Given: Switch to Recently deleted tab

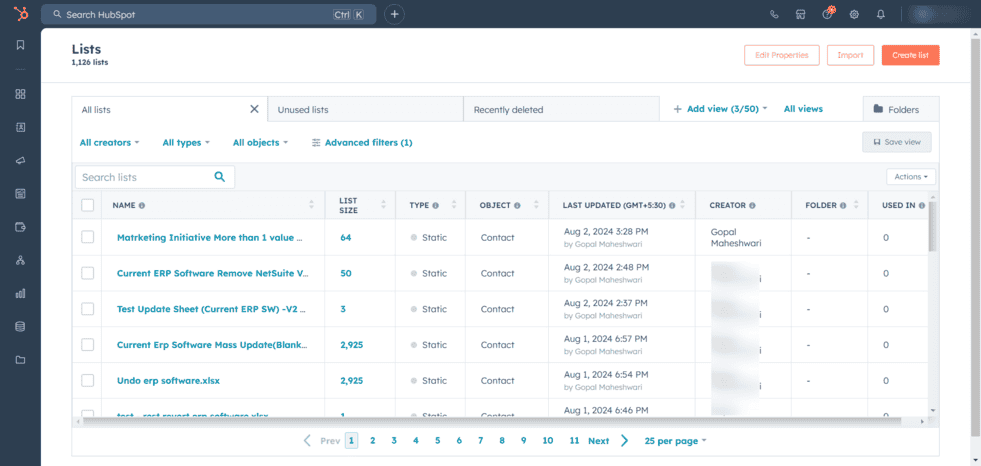Looking at the screenshot, I should pos(508,110).
